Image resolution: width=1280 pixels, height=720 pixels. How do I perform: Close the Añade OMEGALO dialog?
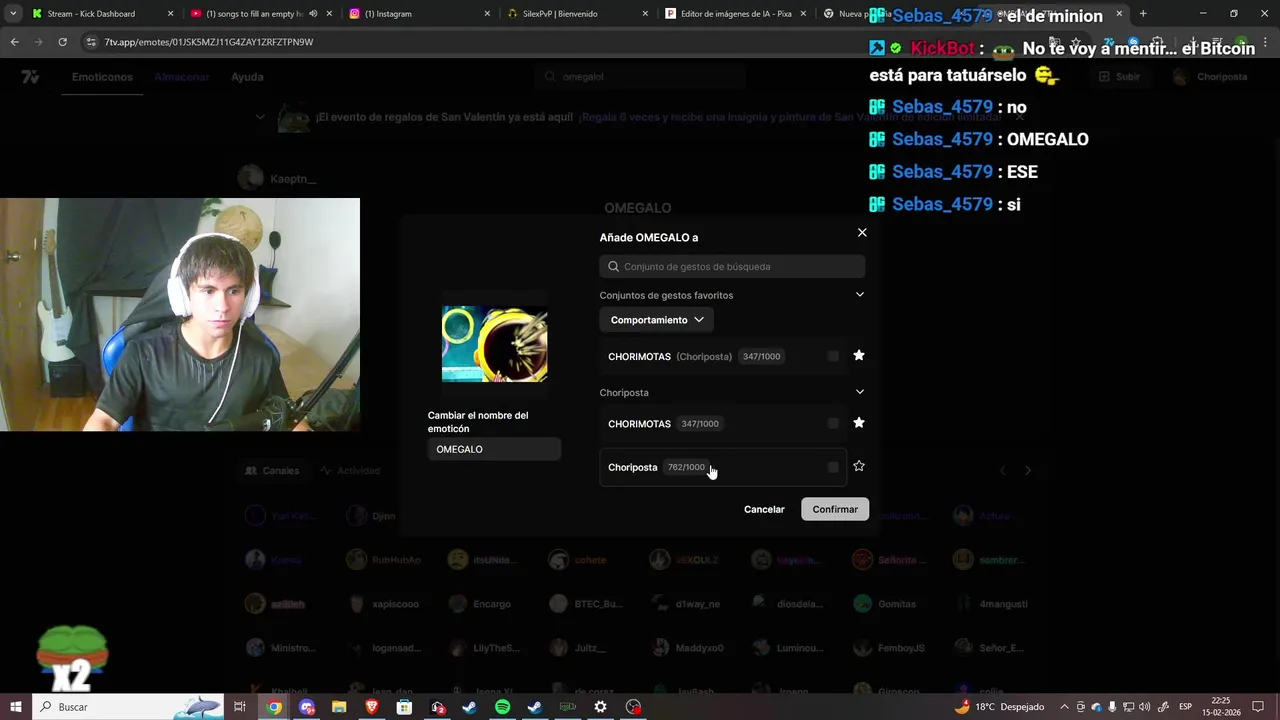click(862, 233)
